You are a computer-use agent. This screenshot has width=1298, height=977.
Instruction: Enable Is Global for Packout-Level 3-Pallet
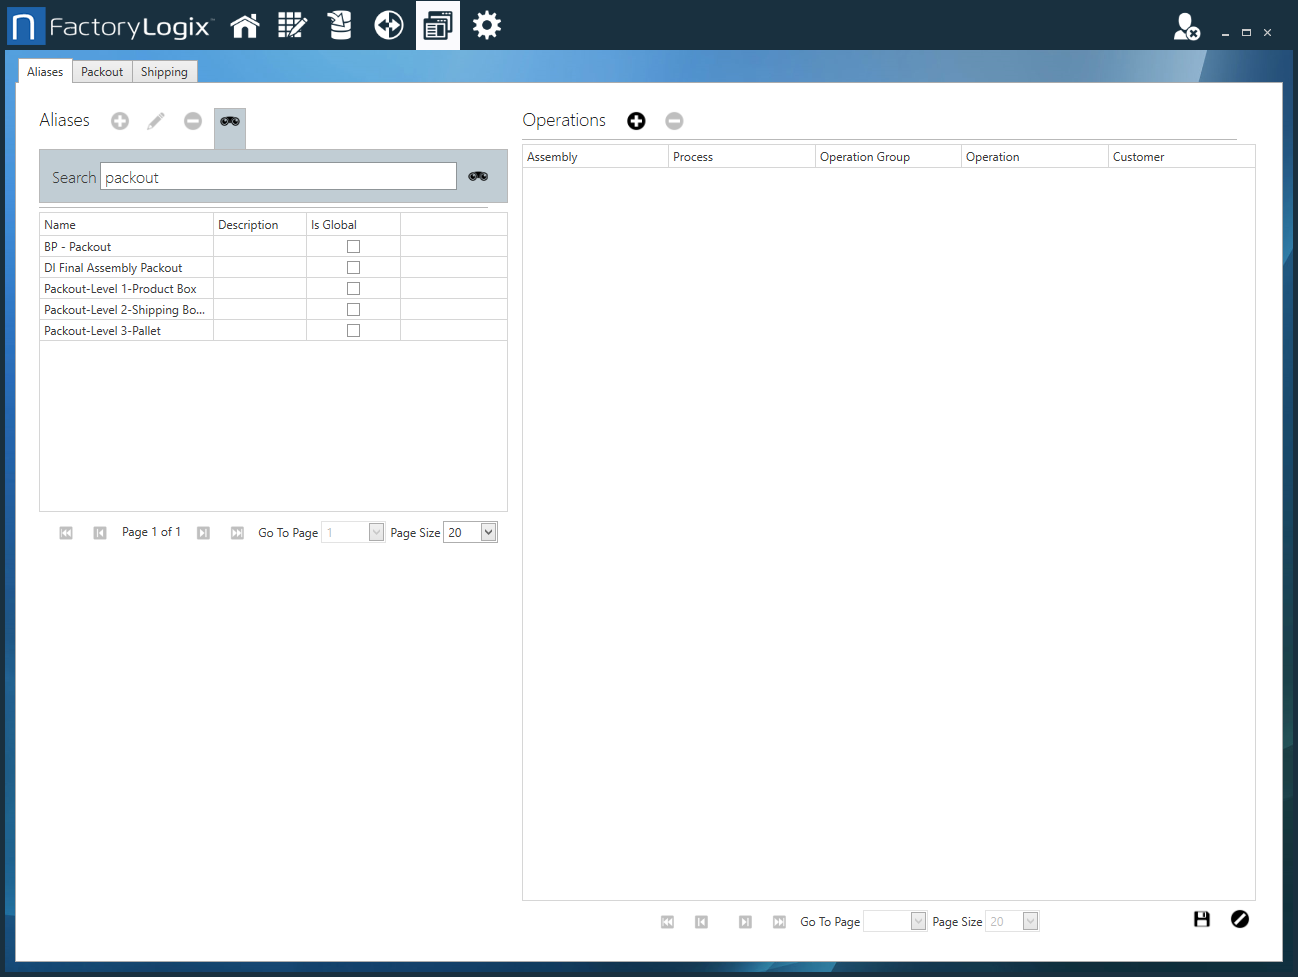[x=353, y=331]
